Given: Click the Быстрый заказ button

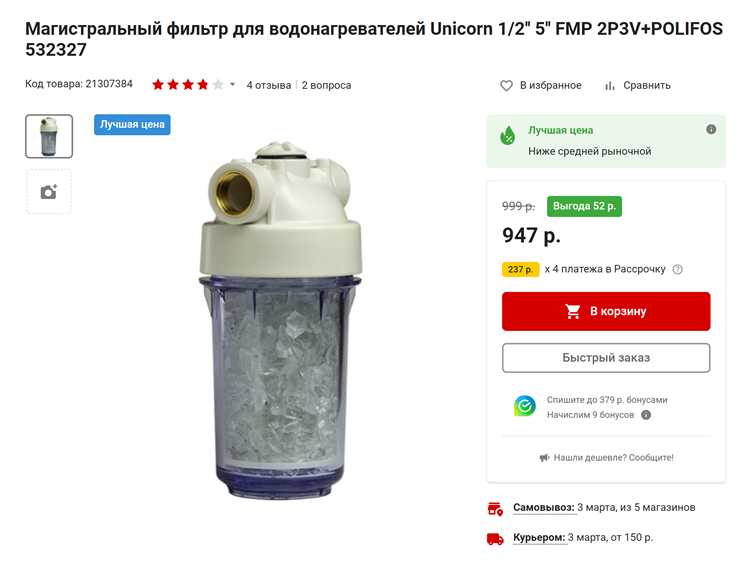Looking at the screenshot, I should [606, 358].
